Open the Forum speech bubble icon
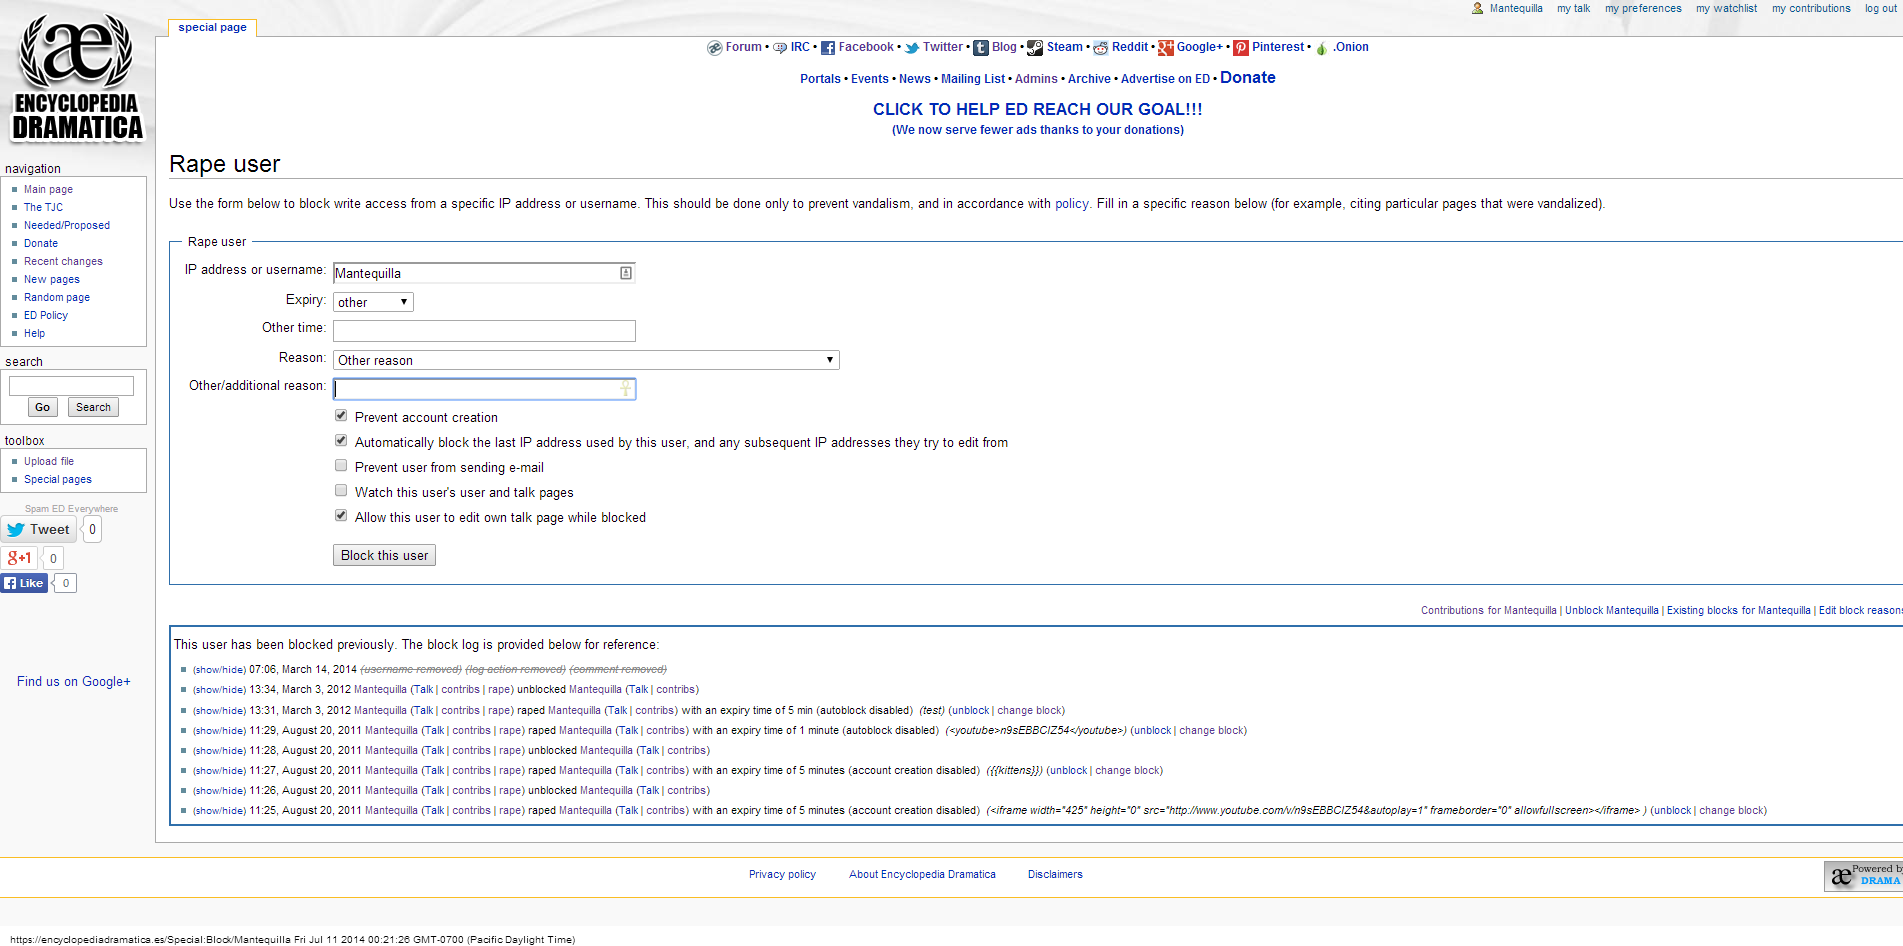 714,48
